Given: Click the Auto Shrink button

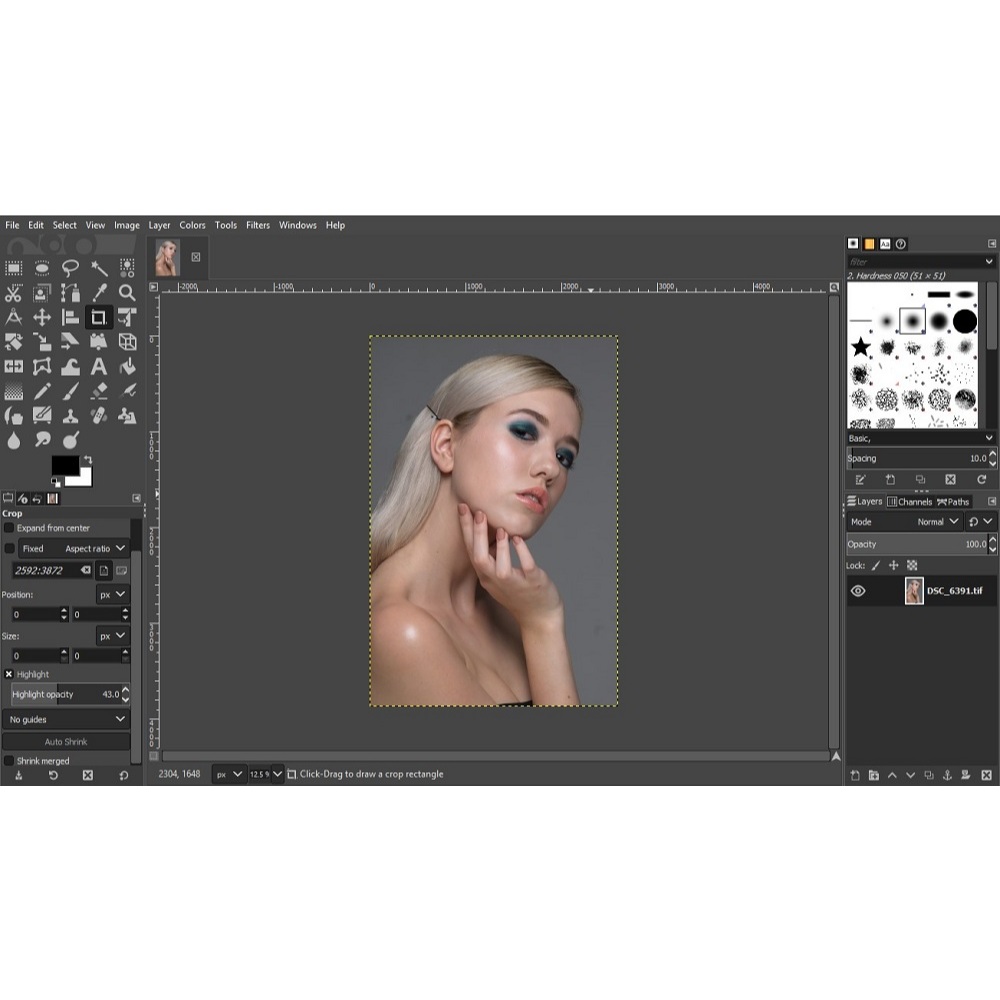Looking at the screenshot, I should coord(66,742).
